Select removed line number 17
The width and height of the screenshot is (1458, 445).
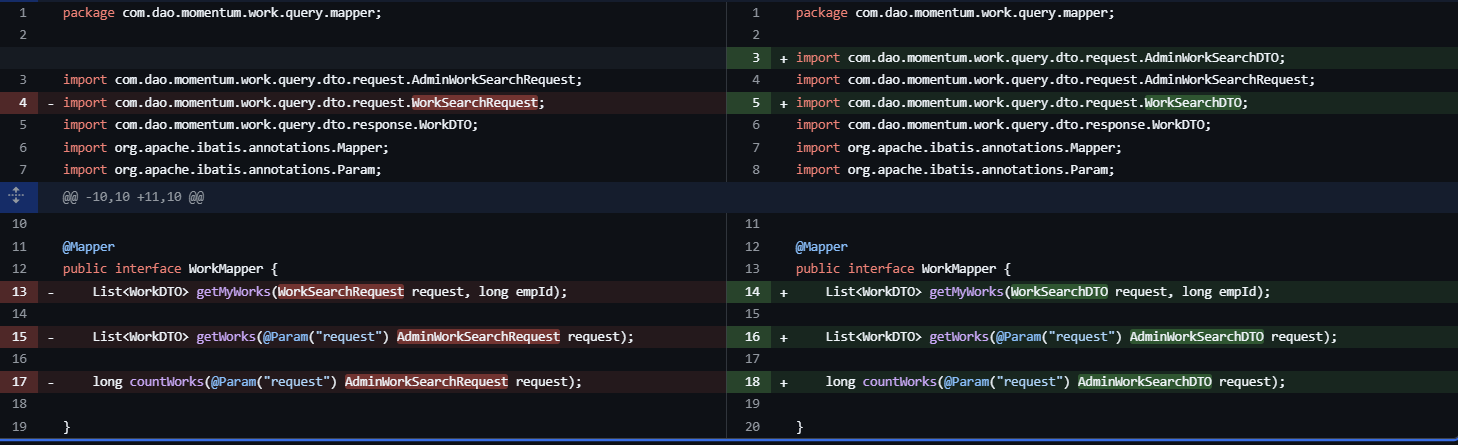(21, 382)
